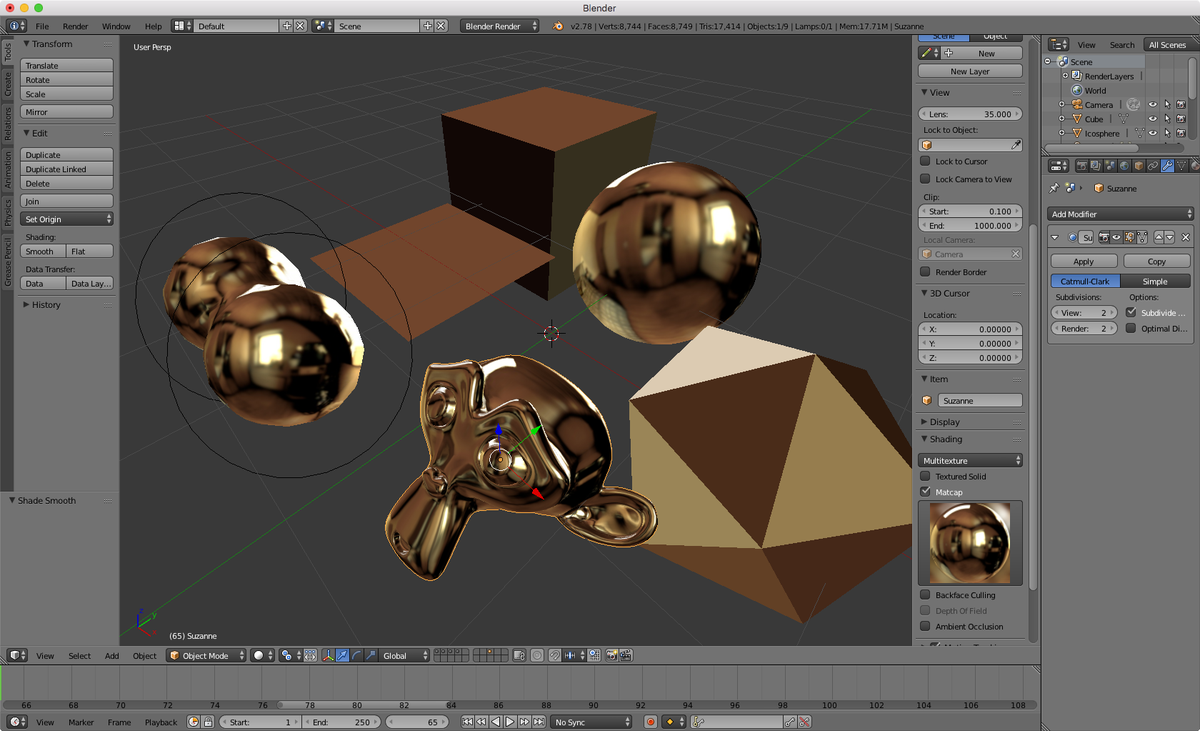Viewport: 1200px width, 731px height.
Task: Open the Object Mode dropdown
Action: tap(206, 656)
